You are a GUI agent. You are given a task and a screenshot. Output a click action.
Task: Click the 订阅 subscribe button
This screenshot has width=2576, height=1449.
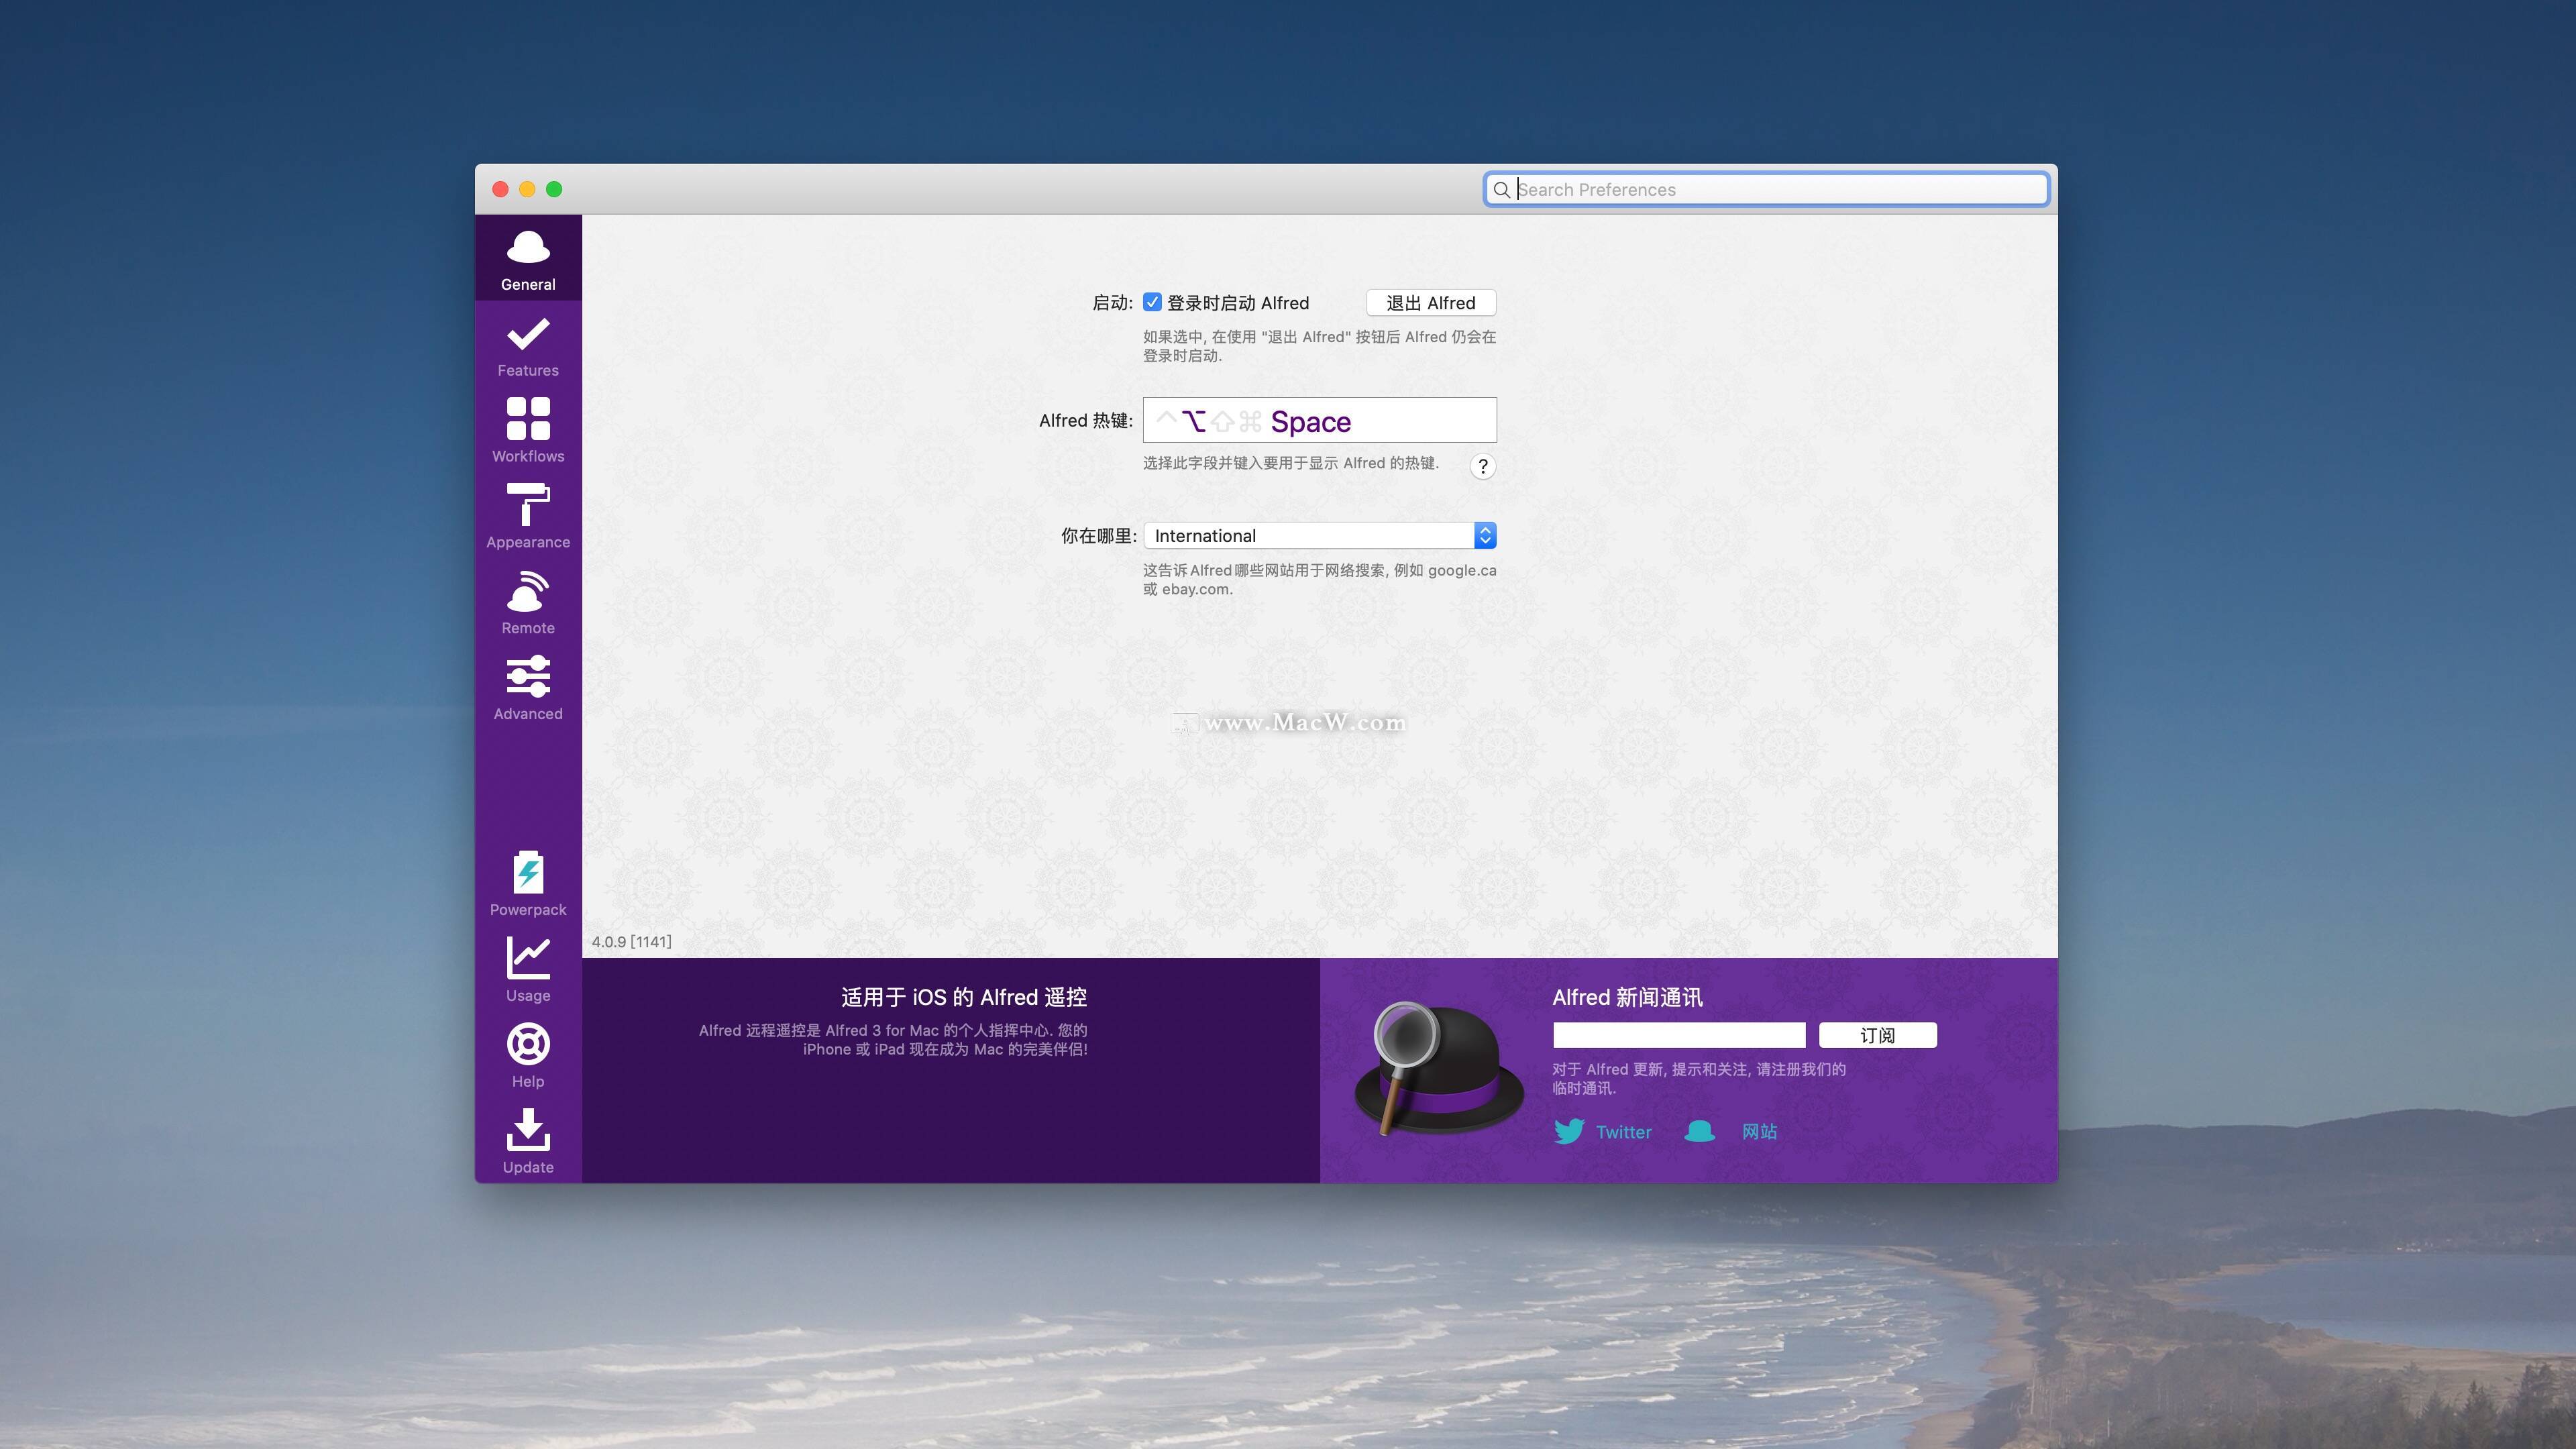(x=1877, y=1035)
